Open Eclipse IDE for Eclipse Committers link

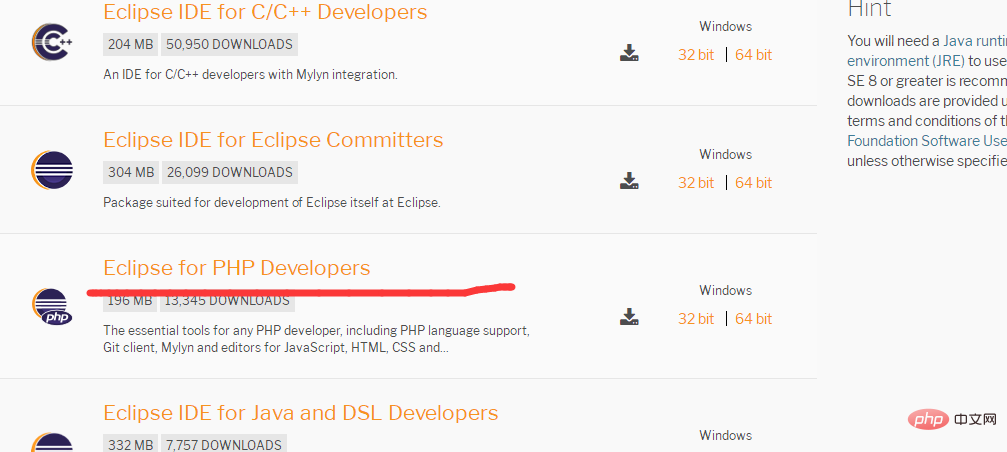(x=273, y=139)
